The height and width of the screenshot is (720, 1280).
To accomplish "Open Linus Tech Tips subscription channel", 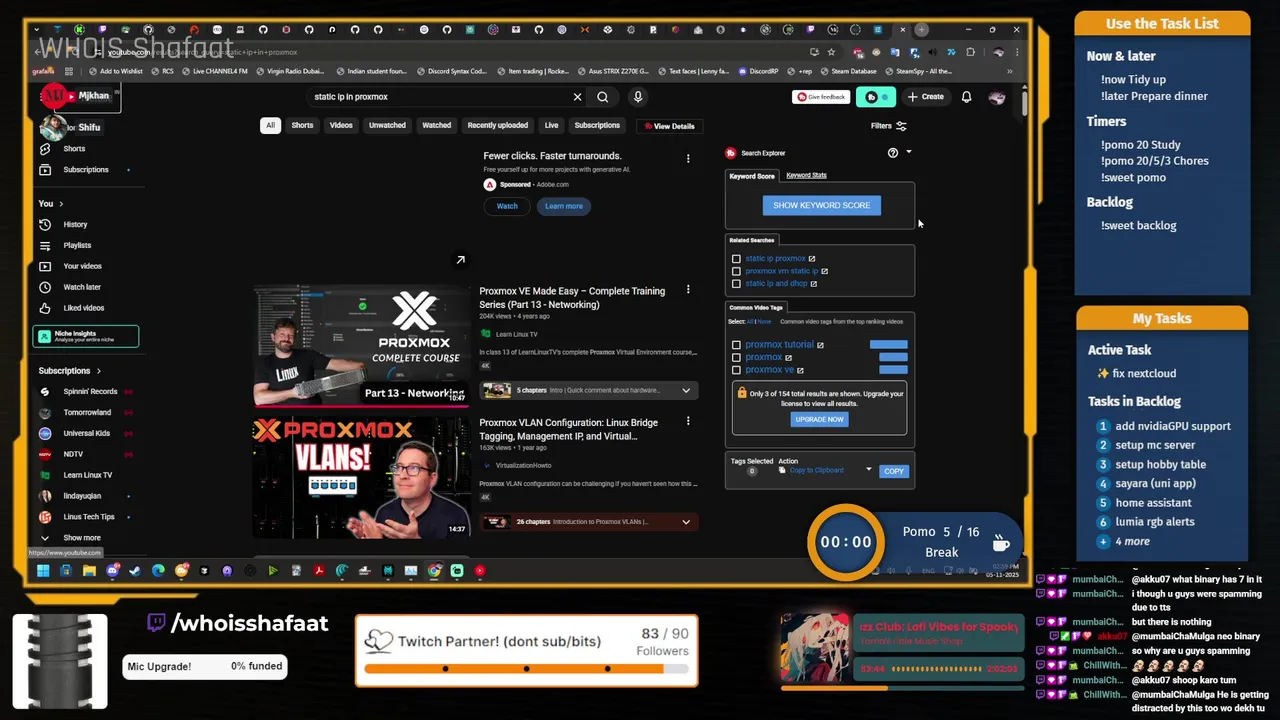I will click(86, 517).
